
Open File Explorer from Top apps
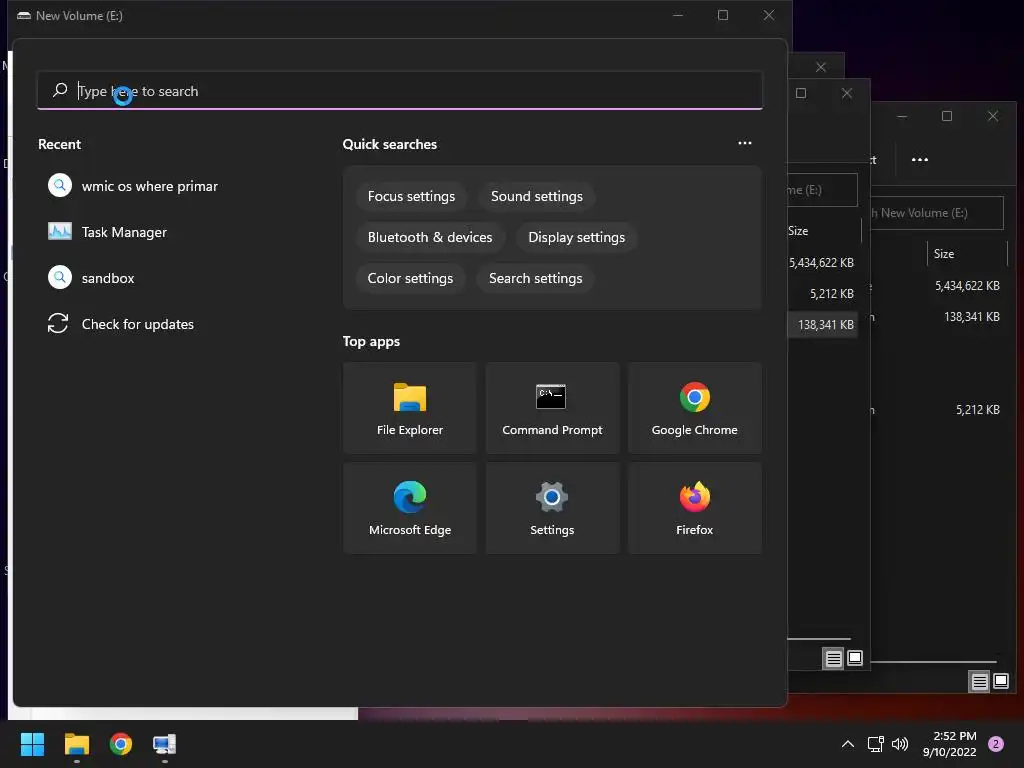409,408
